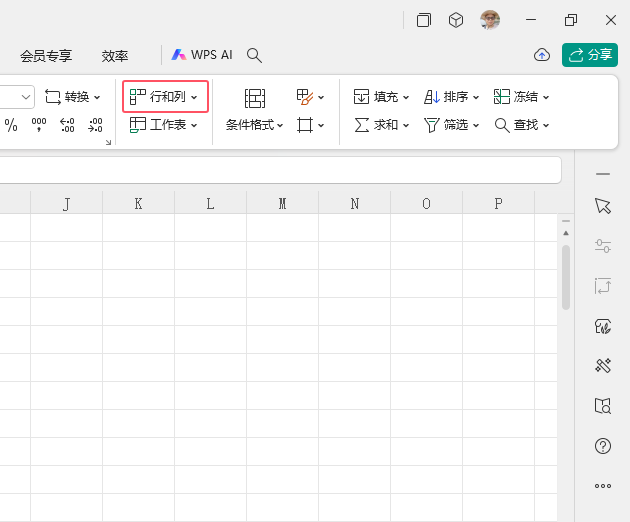Open the 排序 (Sort) dropdown
The image size is (630, 522).
click(451, 97)
